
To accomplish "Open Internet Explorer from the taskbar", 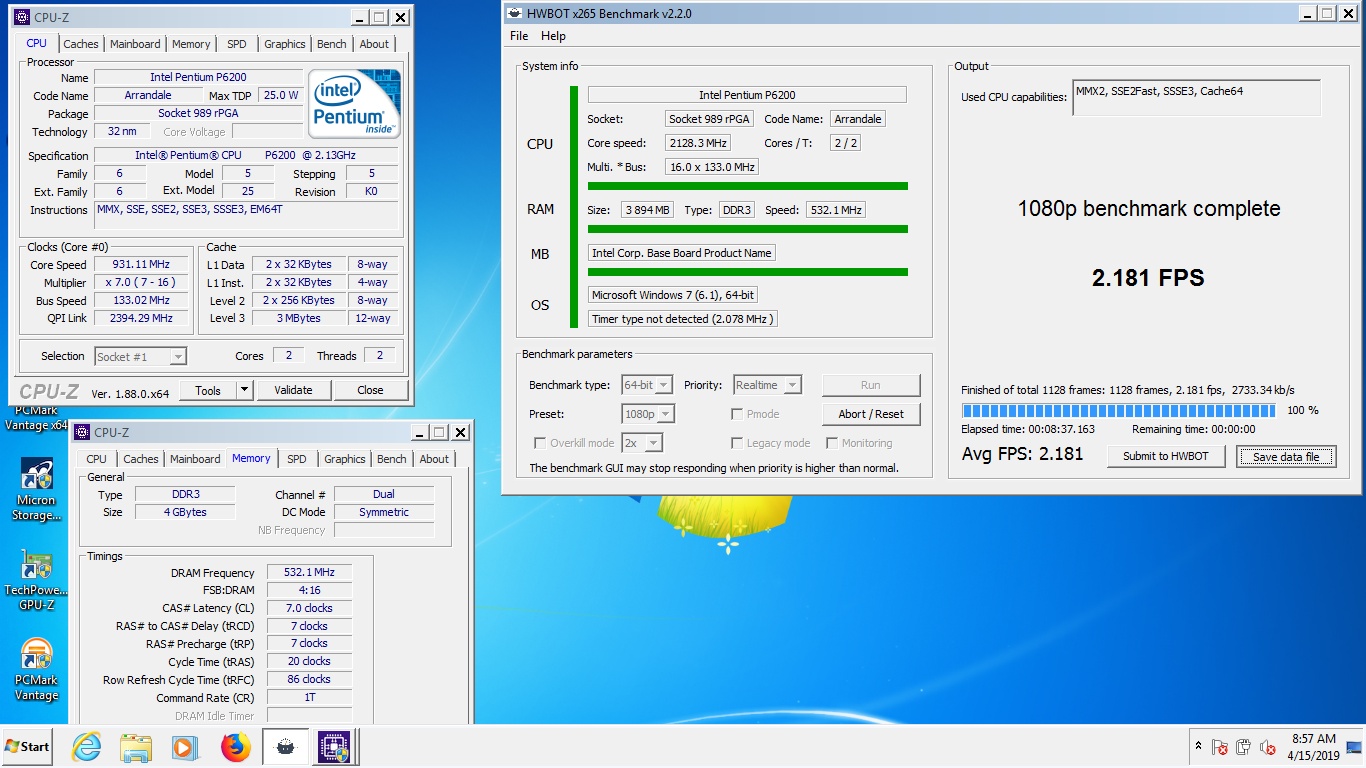I will click(x=87, y=747).
